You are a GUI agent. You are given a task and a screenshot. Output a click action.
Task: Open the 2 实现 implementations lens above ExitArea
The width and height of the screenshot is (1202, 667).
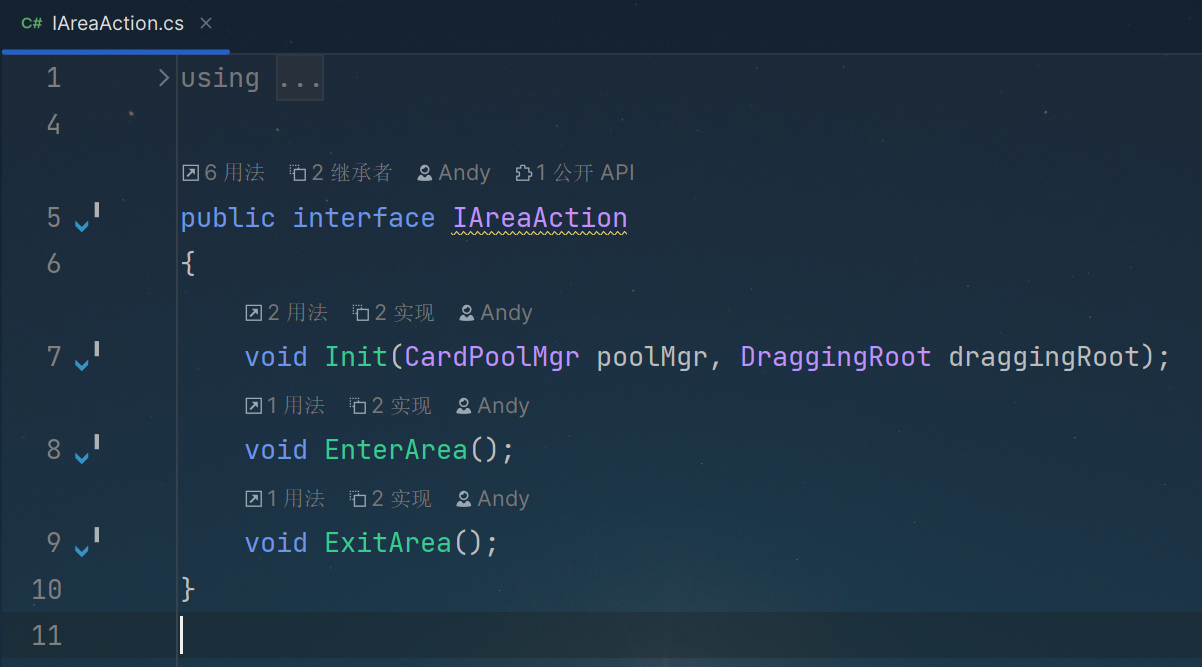click(390, 499)
